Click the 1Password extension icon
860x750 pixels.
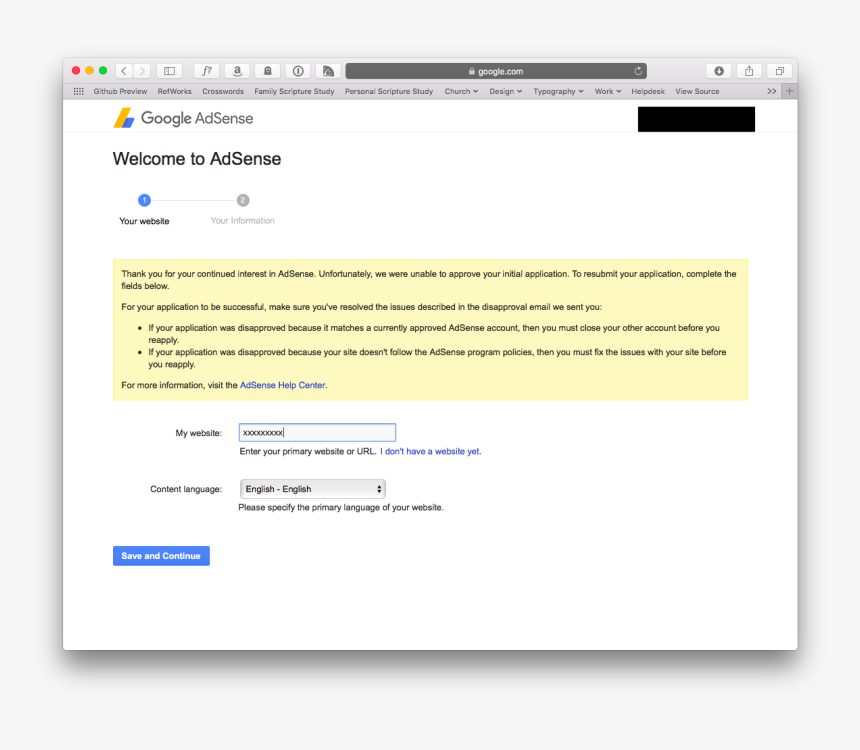tap(298, 71)
